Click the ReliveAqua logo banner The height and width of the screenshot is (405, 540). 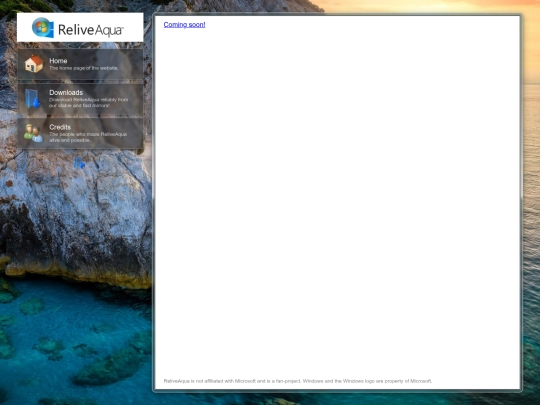click(80, 28)
